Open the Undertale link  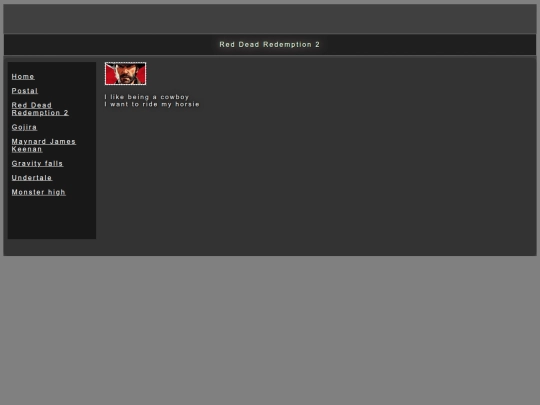coord(32,178)
